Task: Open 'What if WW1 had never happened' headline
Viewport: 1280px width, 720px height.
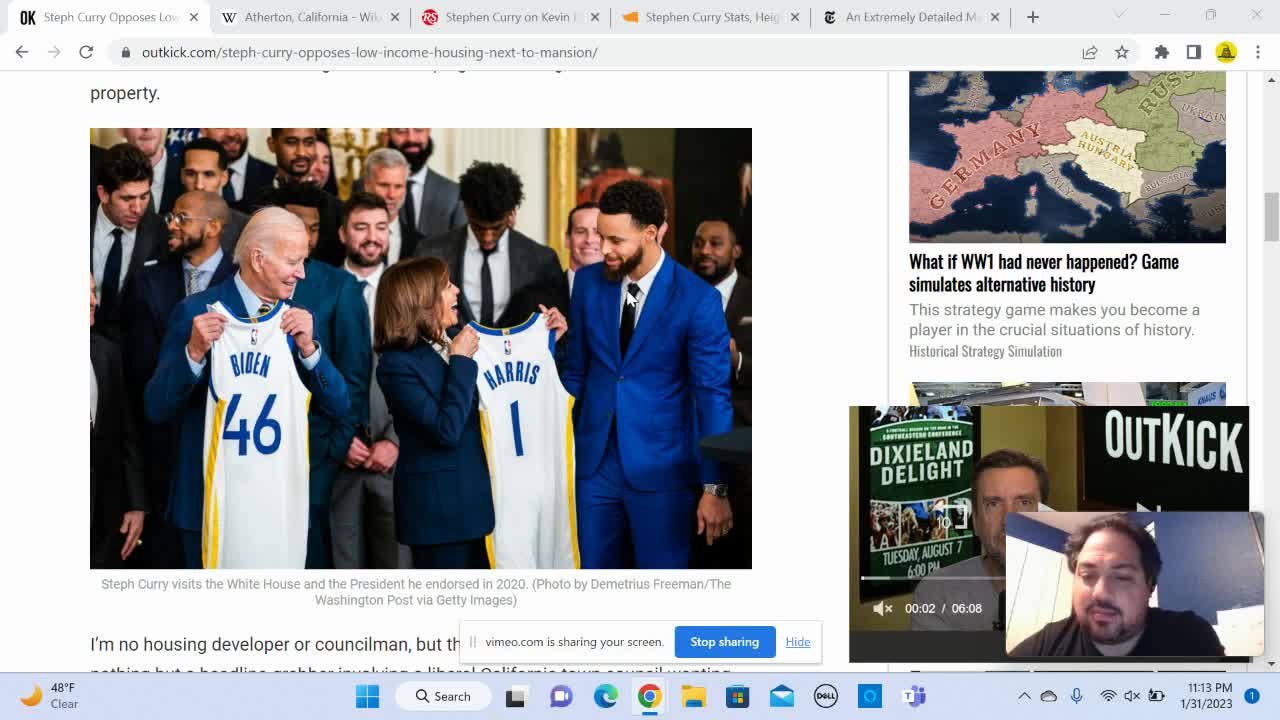Action: [x=1044, y=273]
